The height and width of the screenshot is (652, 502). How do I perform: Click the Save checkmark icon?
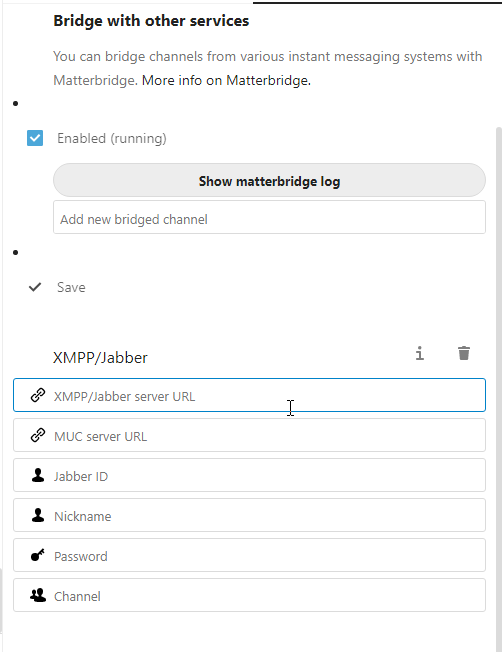35,287
